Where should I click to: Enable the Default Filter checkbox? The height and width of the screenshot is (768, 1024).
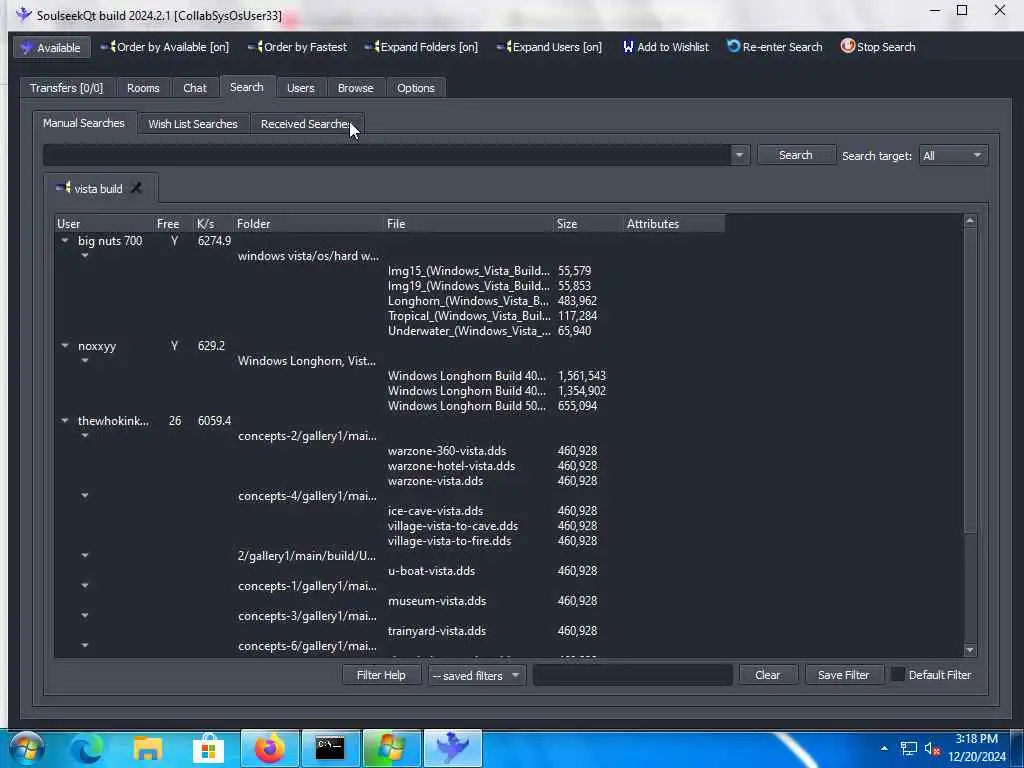(x=898, y=675)
